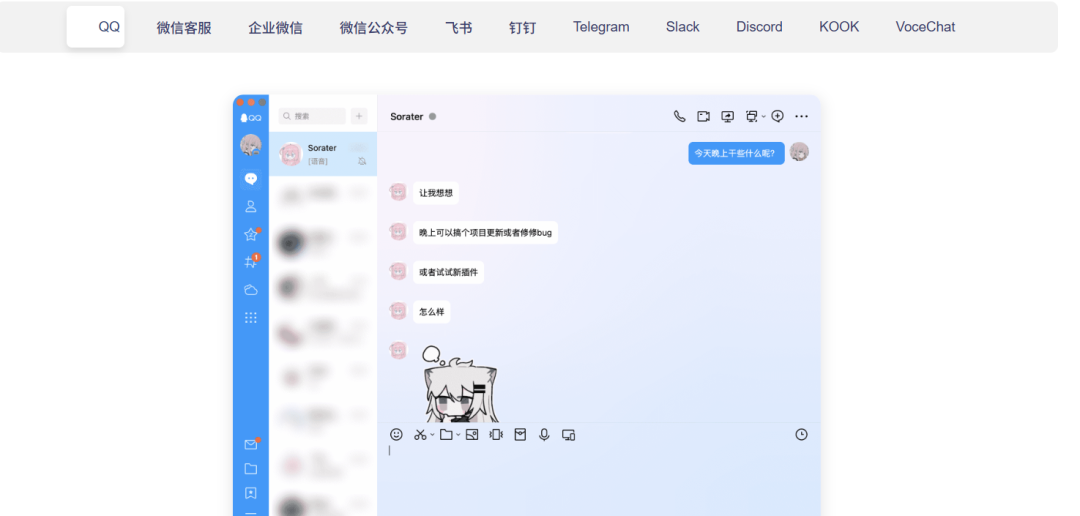Viewport: 1080px width, 516px height.
Task: Click the monitor and phone devices icon
Action: pos(568,435)
